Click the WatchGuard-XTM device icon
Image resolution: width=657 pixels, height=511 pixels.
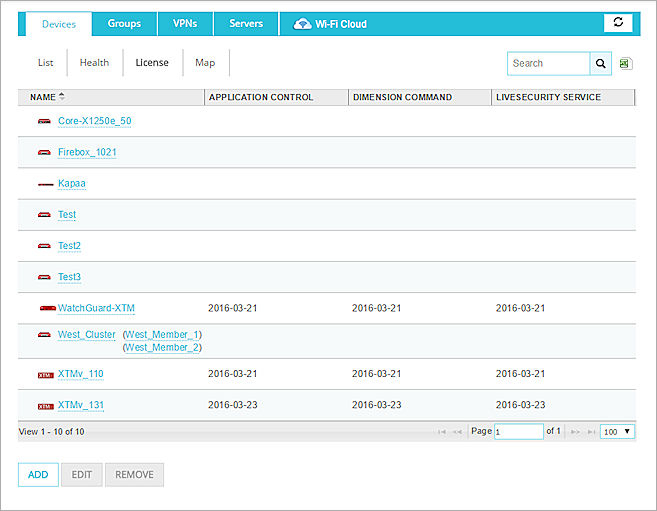click(46, 308)
